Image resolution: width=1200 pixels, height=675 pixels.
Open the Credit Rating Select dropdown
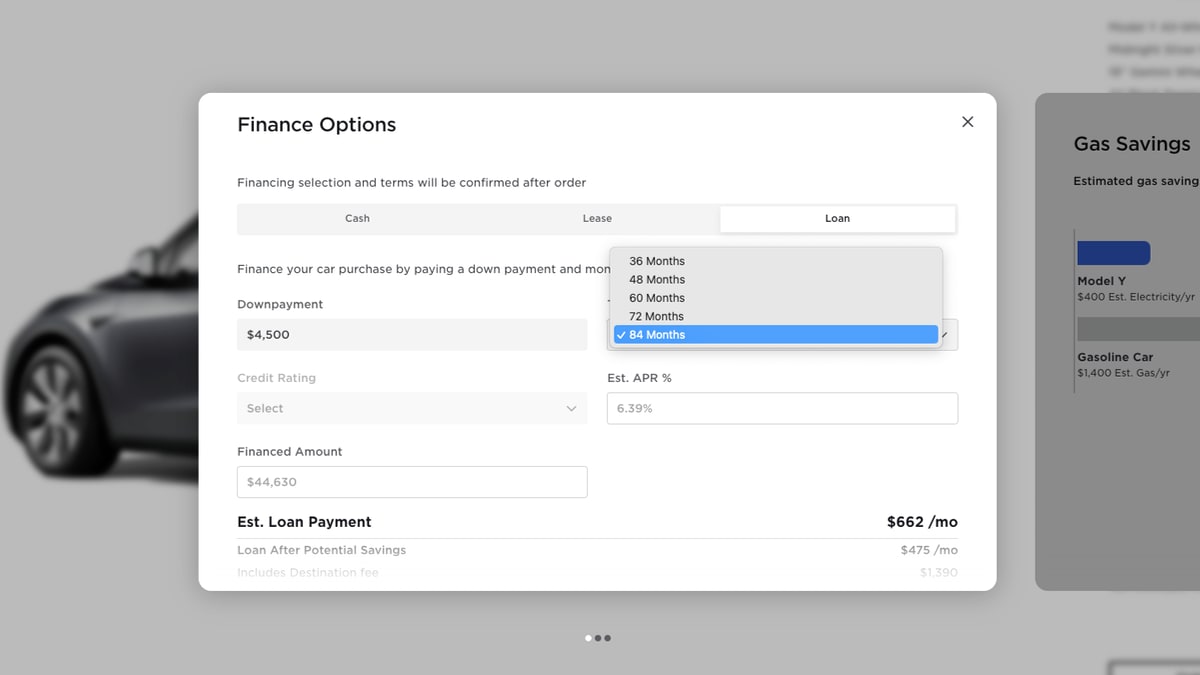pyautogui.click(x=412, y=408)
